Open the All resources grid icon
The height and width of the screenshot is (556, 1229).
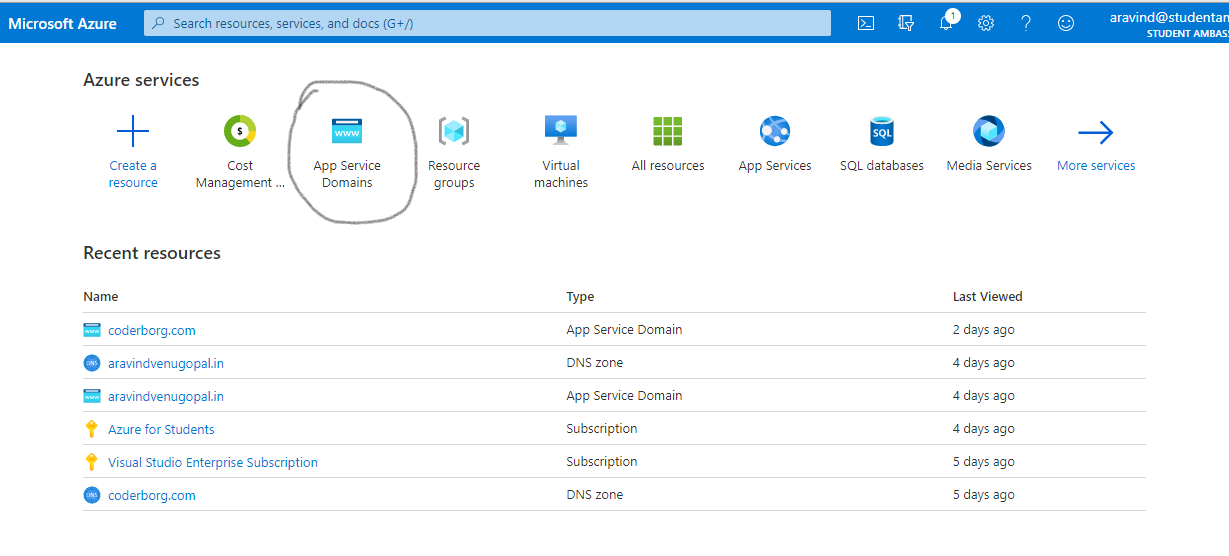tap(667, 131)
